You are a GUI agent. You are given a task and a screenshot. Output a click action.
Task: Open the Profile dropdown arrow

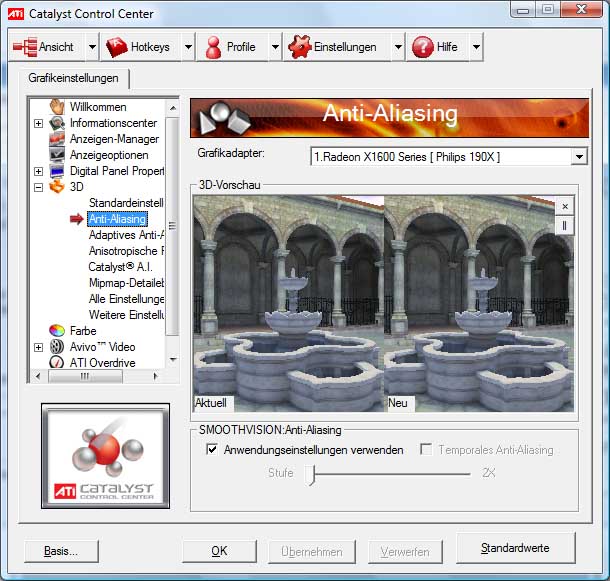pyautogui.click(x=275, y=47)
